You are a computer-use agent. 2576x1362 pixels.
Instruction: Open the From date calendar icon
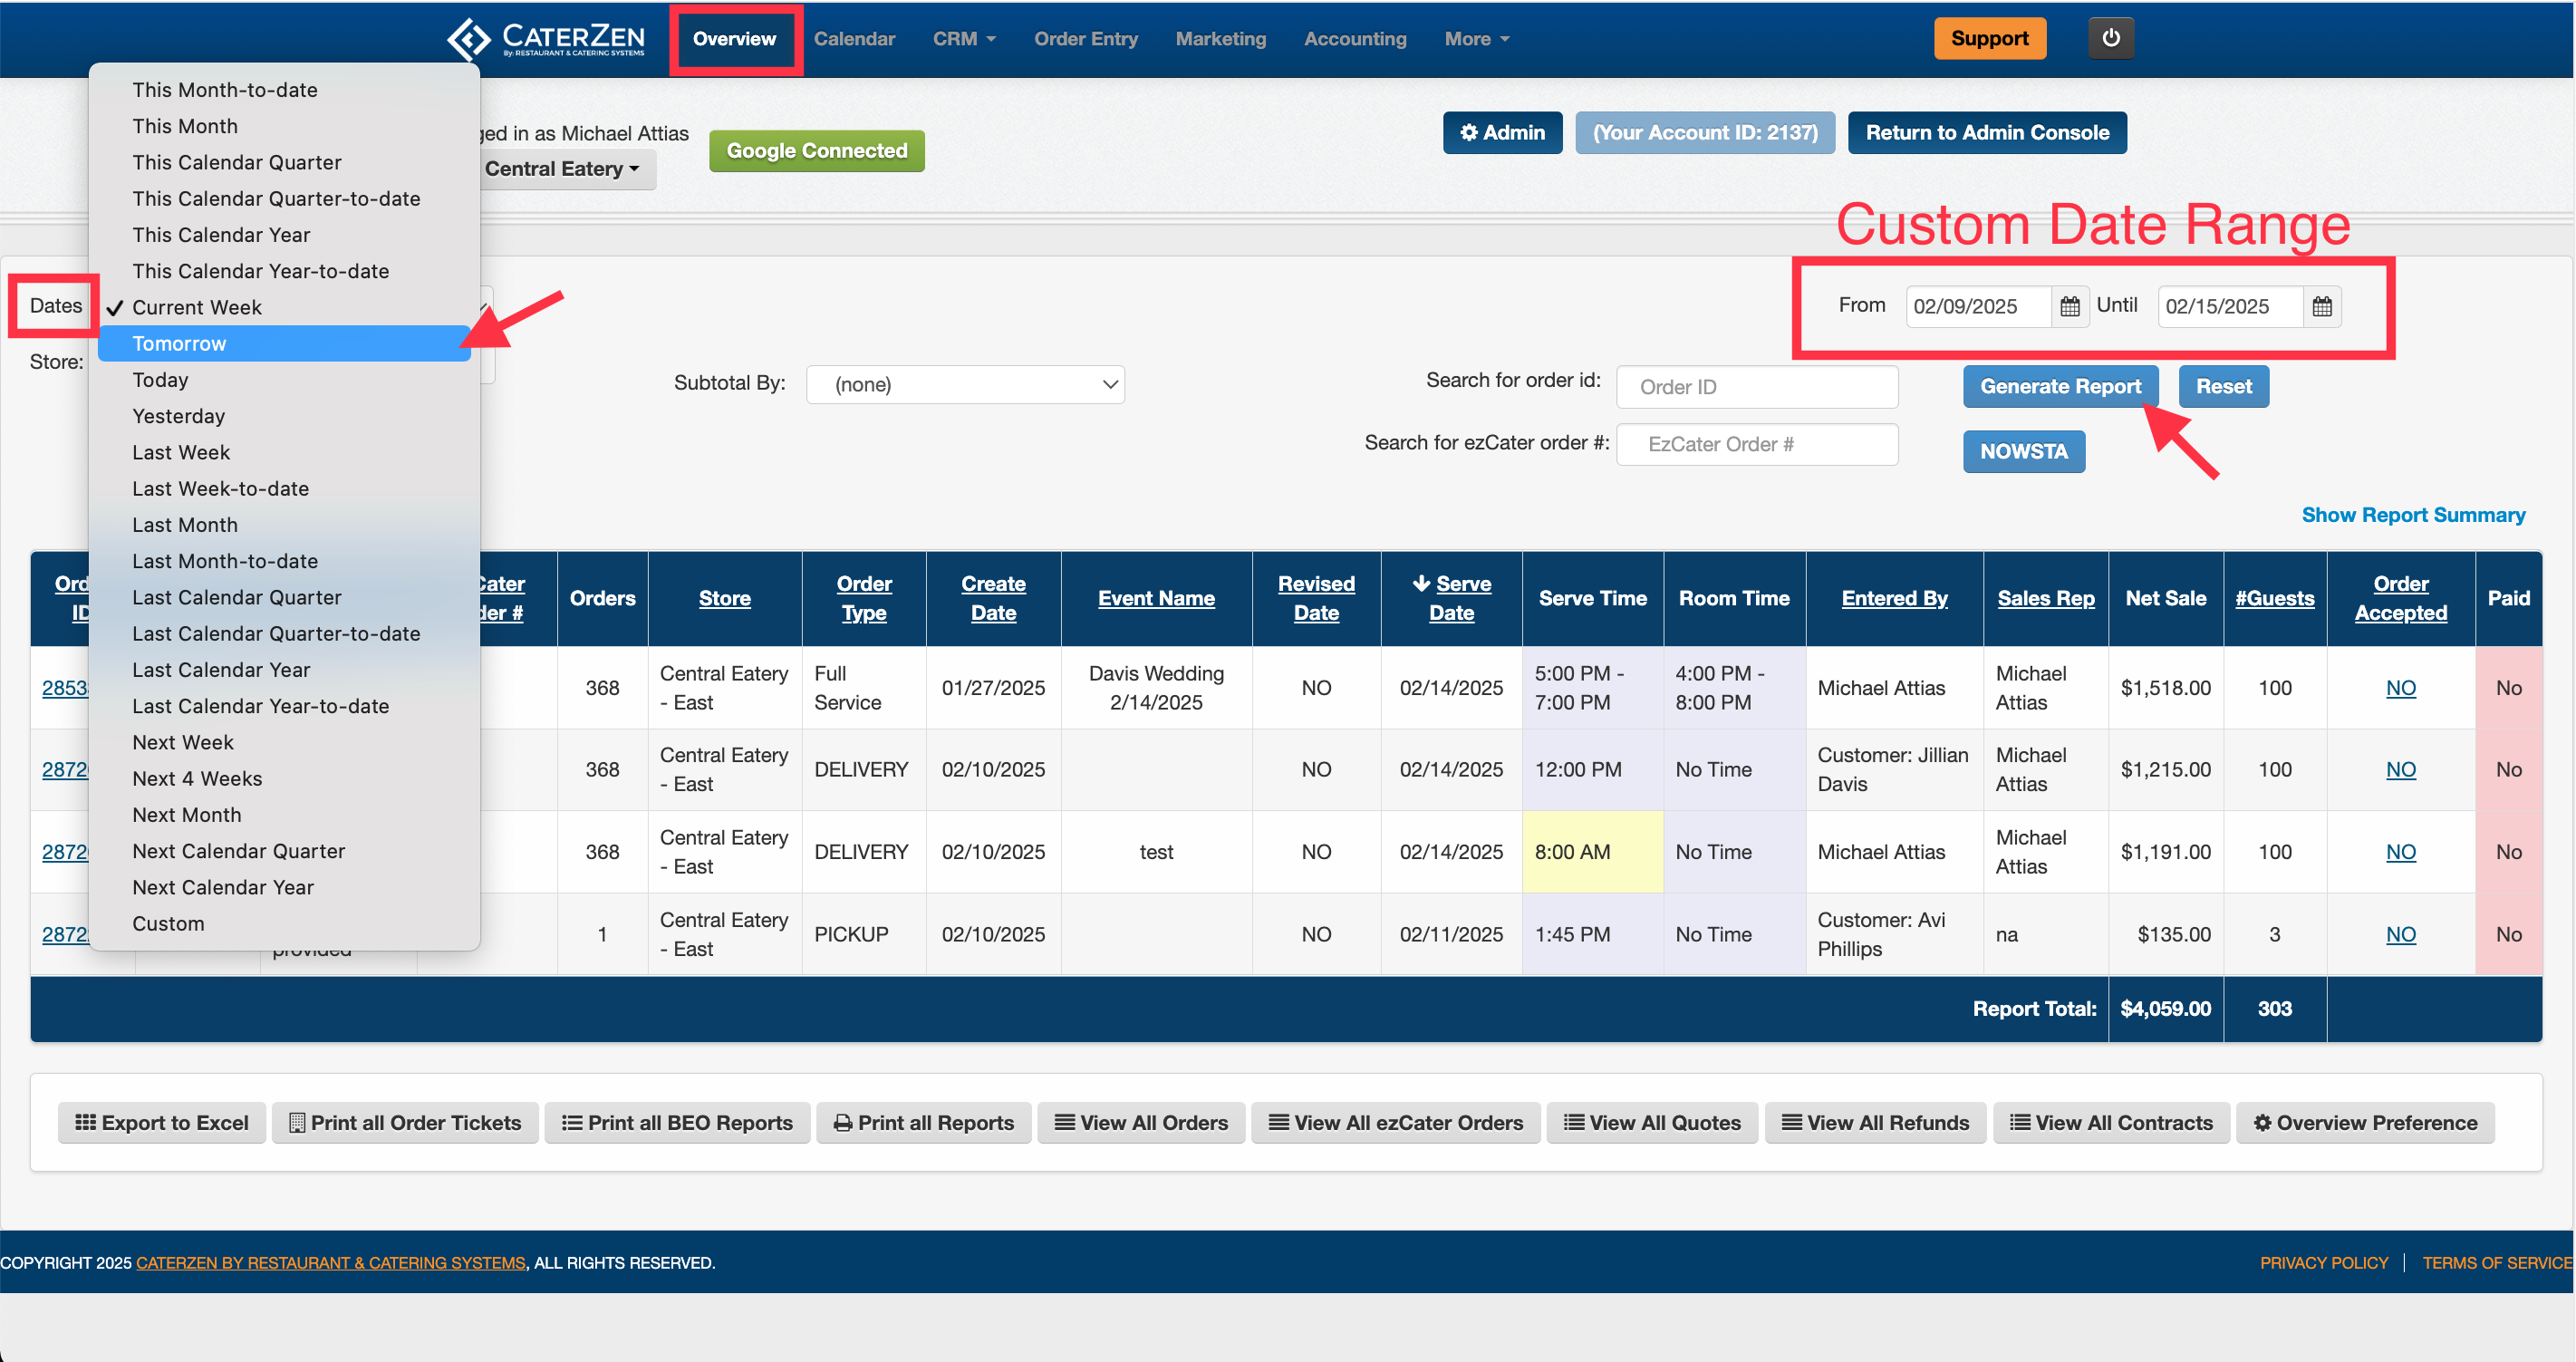tap(2069, 306)
